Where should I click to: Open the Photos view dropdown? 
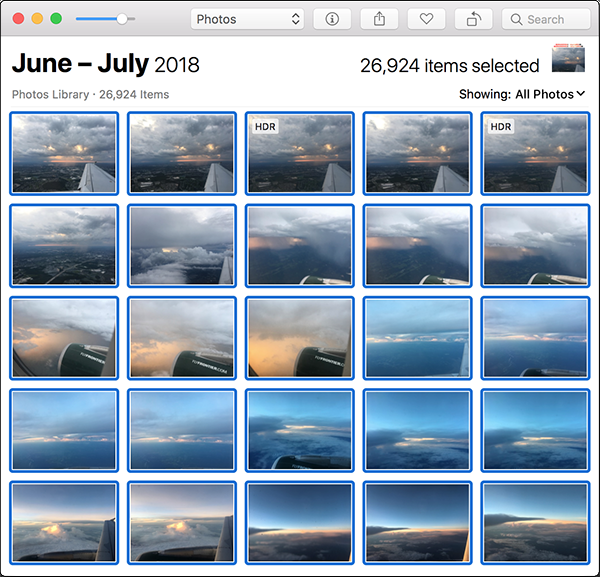(x=247, y=19)
